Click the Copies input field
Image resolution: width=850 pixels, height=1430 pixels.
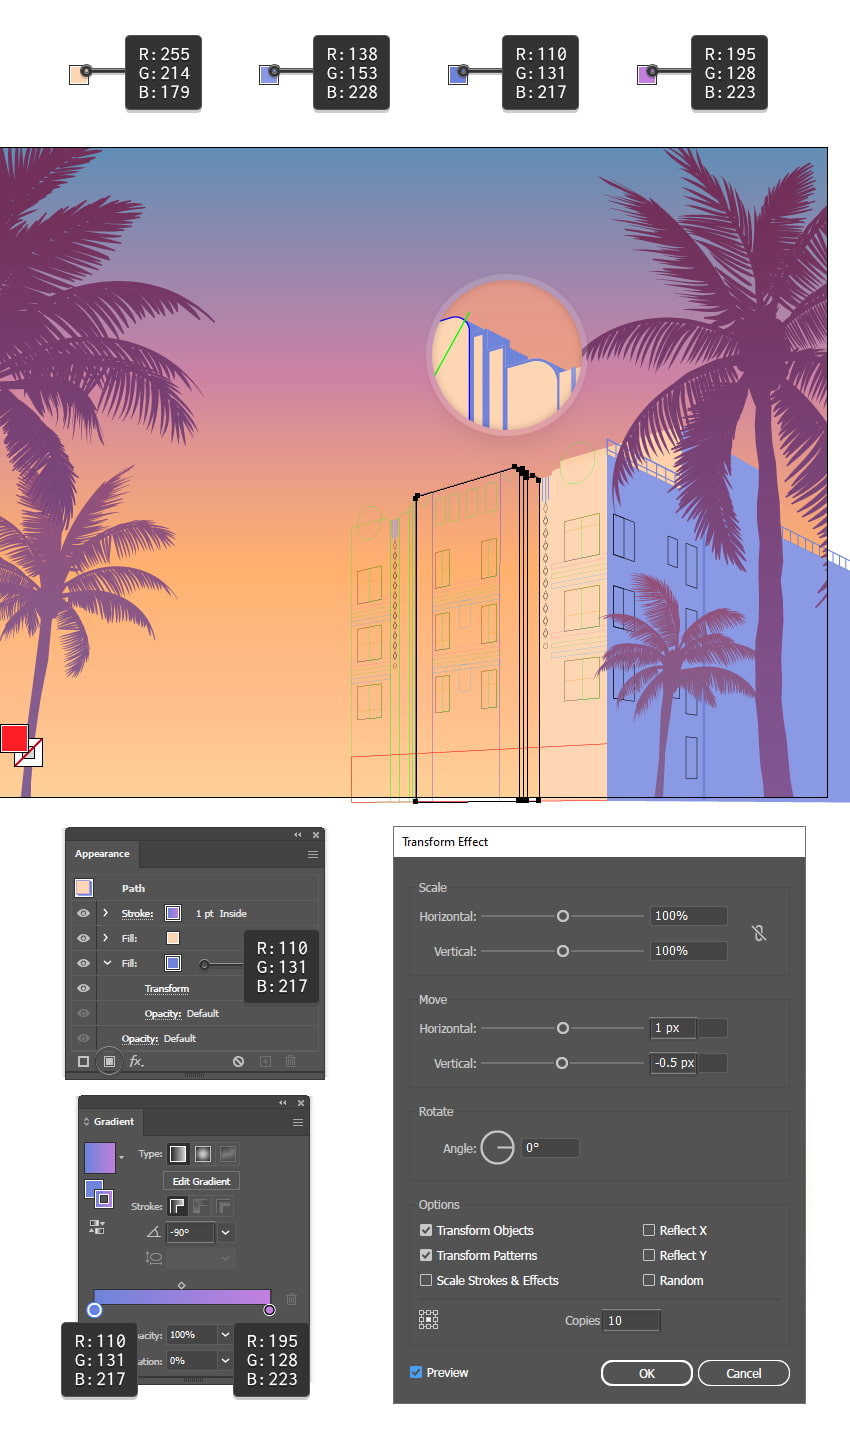tap(631, 1320)
